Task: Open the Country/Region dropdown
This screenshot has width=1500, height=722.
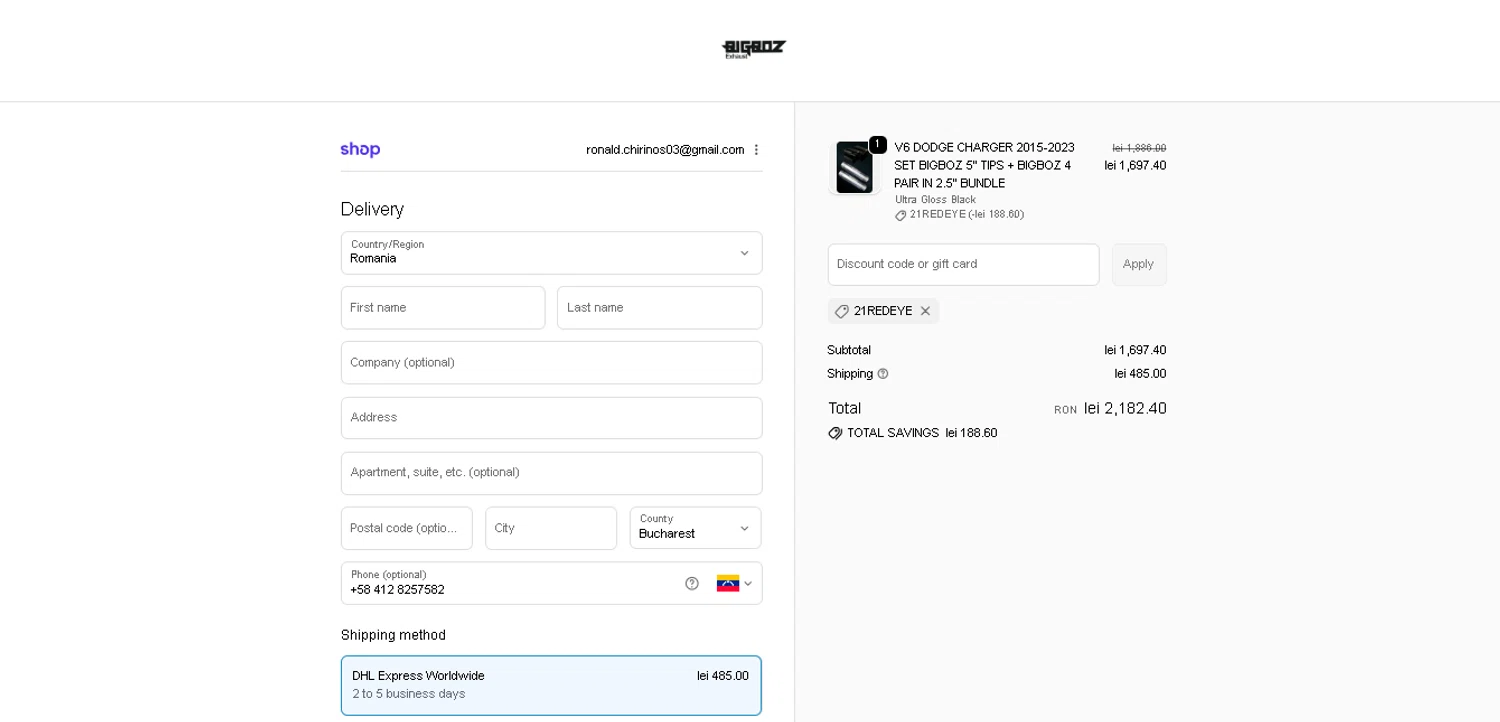Action: pyautogui.click(x=551, y=253)
